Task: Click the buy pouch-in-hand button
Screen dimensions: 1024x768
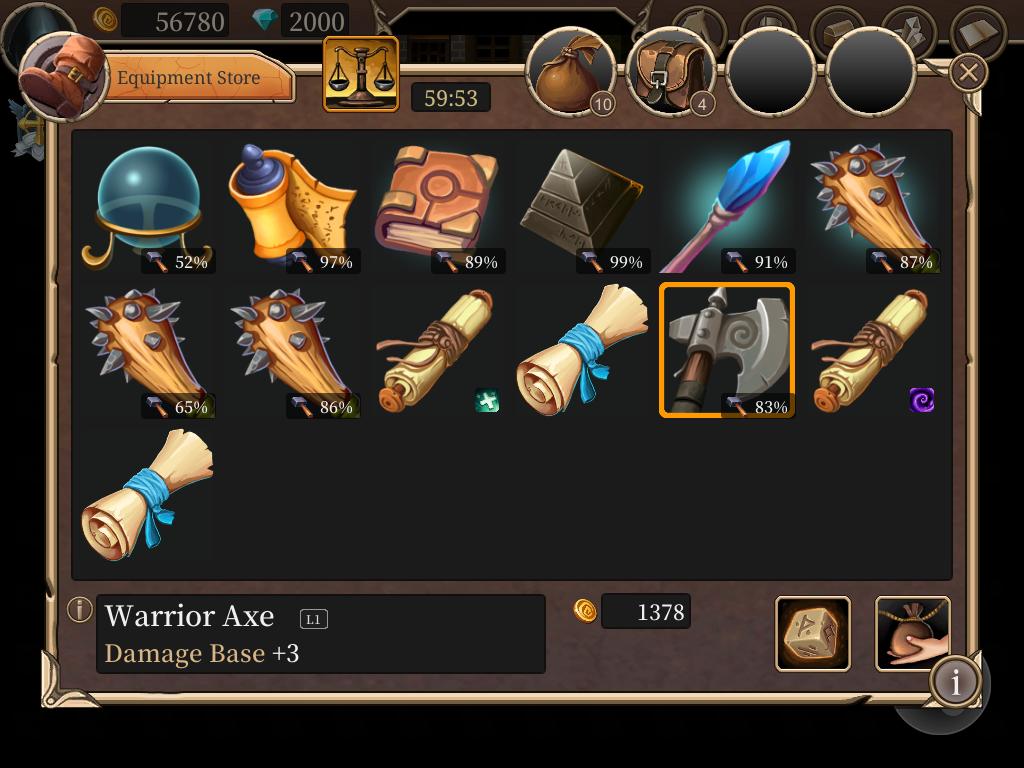Action: 912,633
